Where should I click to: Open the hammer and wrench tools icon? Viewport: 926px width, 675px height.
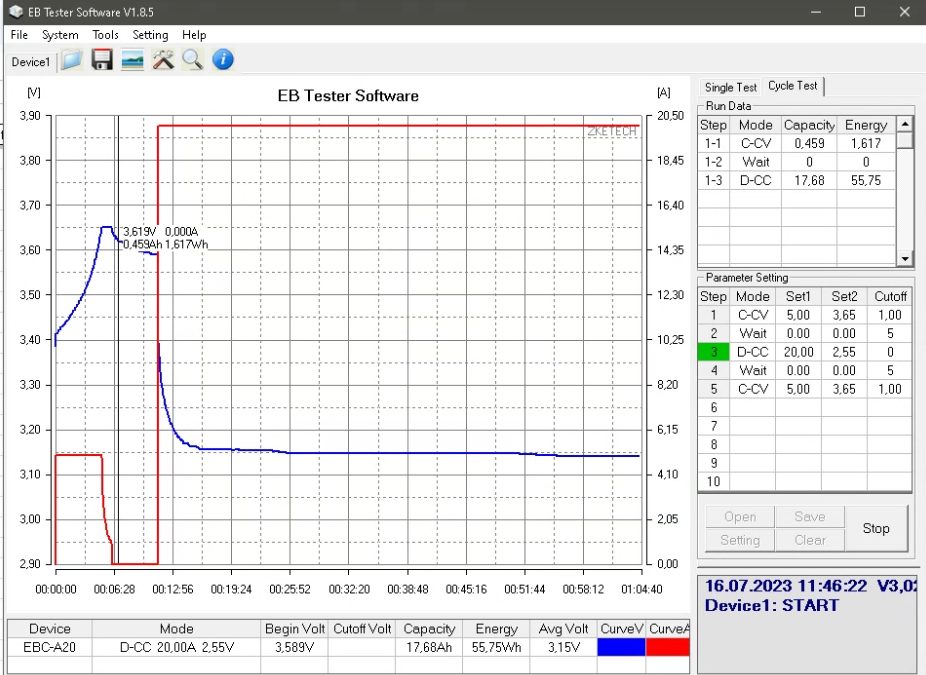pos(162,61)
